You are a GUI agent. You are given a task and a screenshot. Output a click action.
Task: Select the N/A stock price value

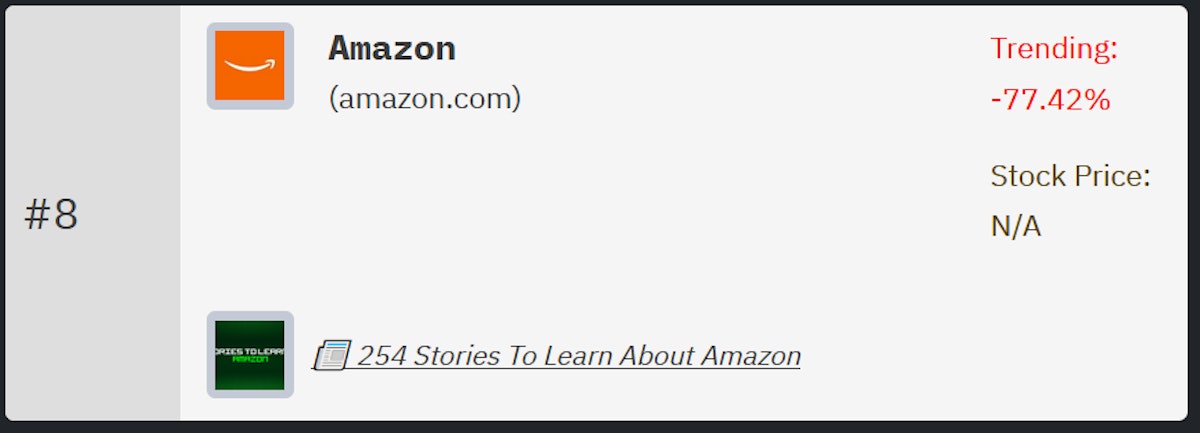[x=1016, y=226]
